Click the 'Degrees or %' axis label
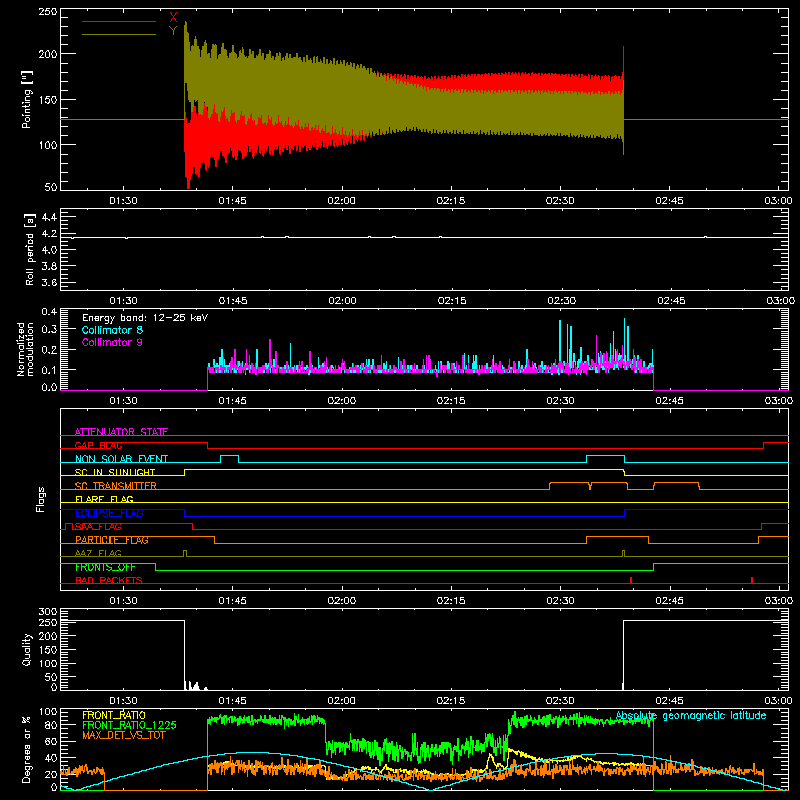This screenshot has height=800, width=800. click(27, 750)
